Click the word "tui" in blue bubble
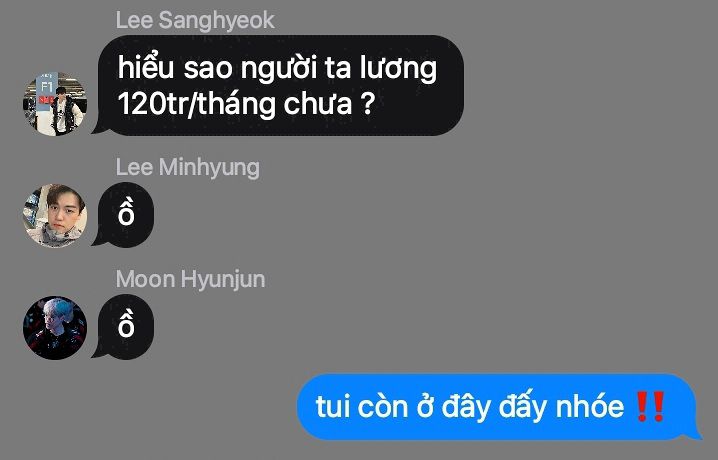The height and width of the screenshot is (460, 718). pyautogui.click(x=332, y=406)
